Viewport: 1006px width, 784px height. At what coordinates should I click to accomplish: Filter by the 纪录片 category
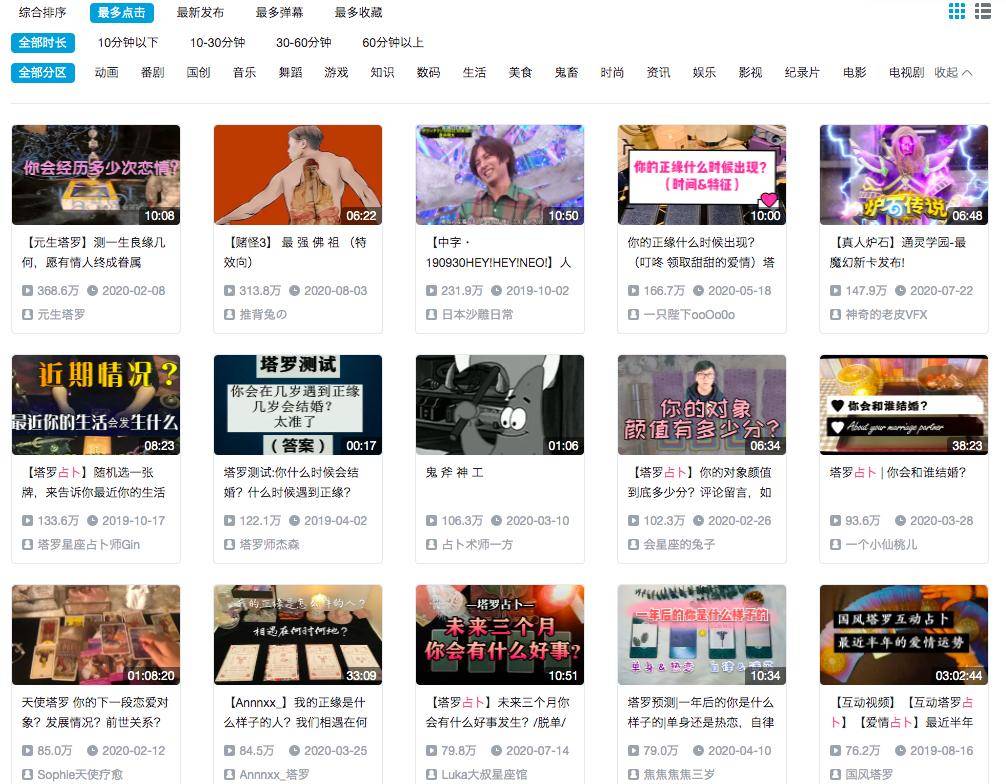click(802, 73)
